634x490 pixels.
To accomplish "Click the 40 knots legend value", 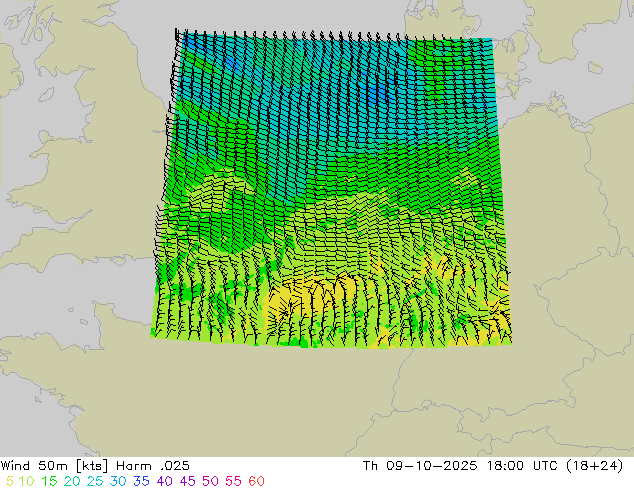I will pos(165,481).
